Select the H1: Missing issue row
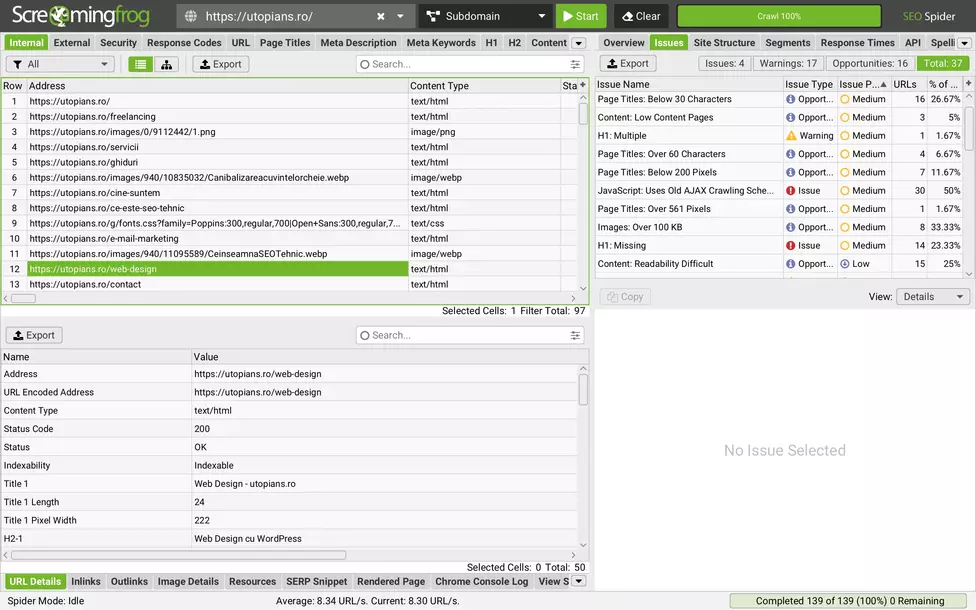 [x=779, y=245]
